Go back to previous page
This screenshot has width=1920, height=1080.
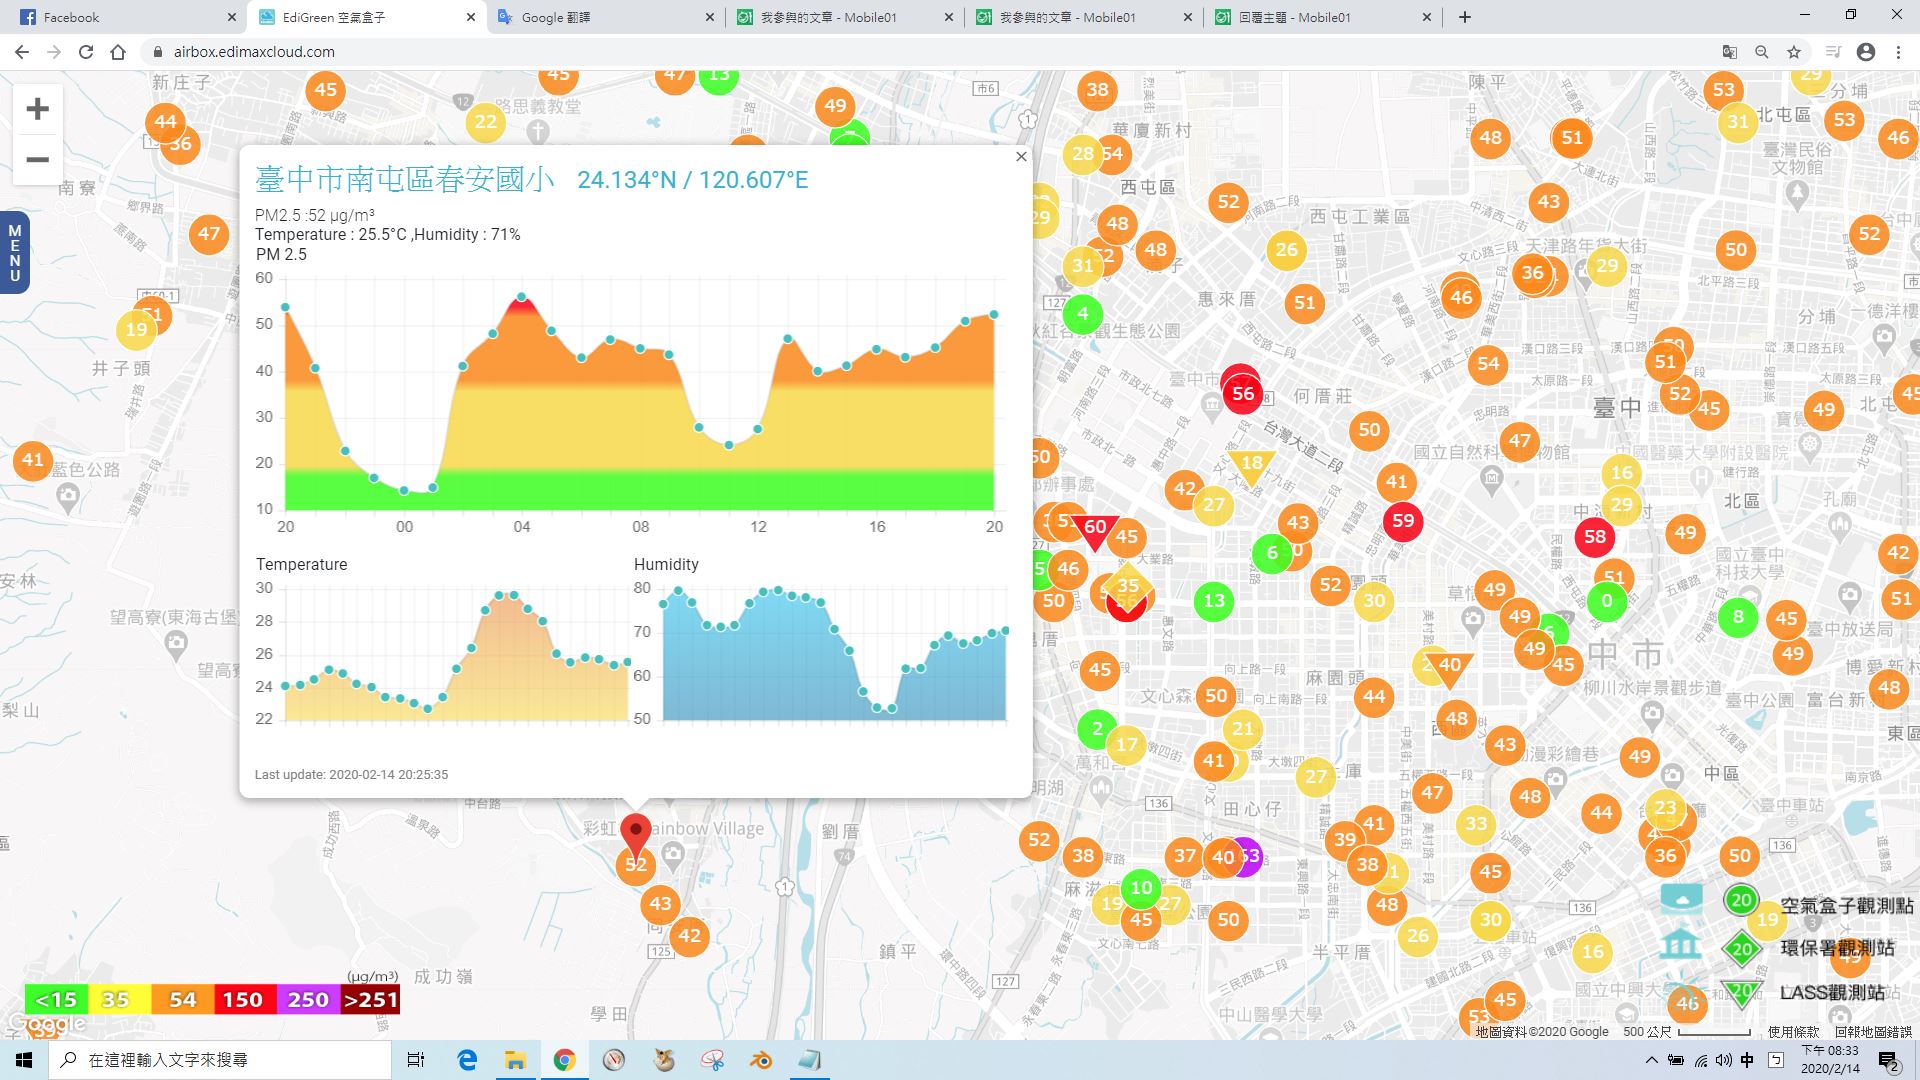click(22, 52)
